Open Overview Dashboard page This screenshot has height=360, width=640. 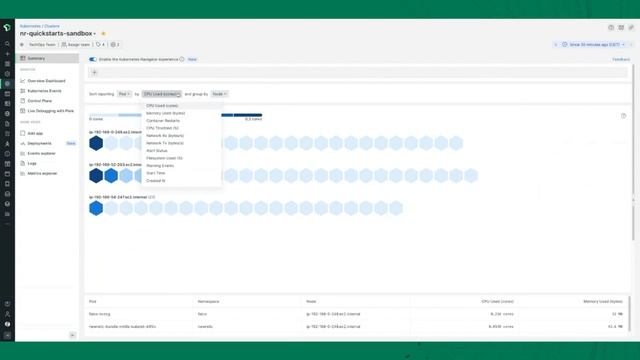47,81
